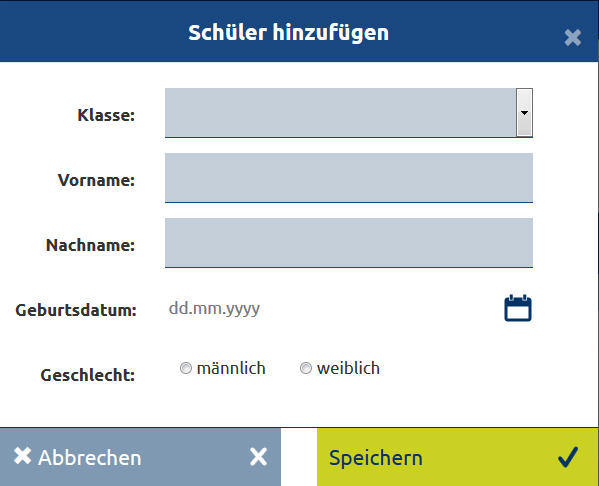Screen dimensions: 599x486
Task: Select the männlich radio button
Action: 186,368
